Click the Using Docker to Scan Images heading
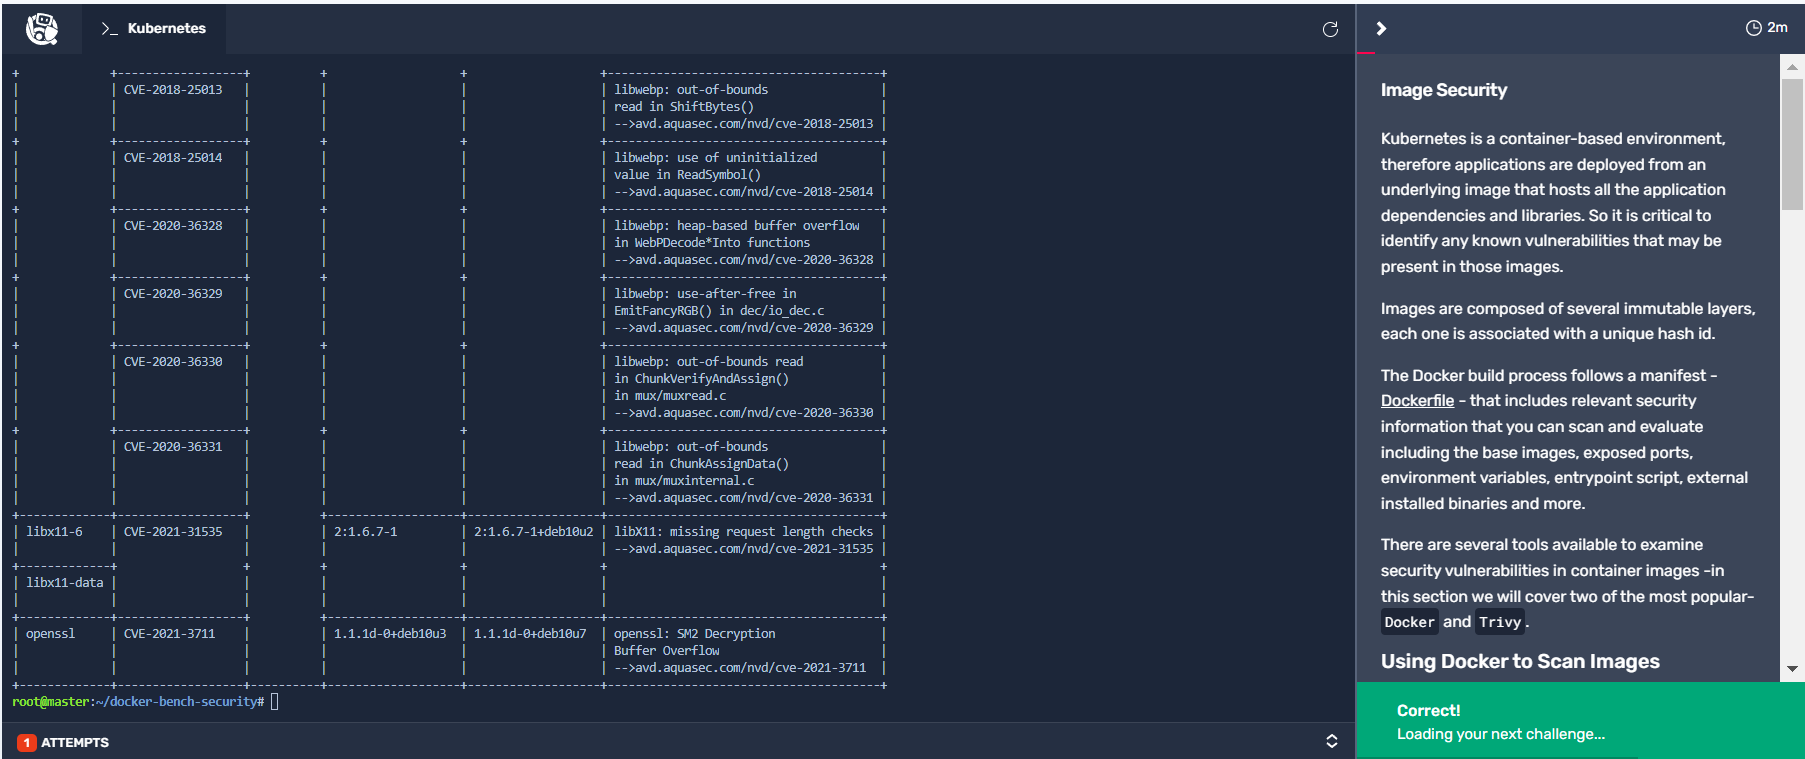 tap(1520, 661)
